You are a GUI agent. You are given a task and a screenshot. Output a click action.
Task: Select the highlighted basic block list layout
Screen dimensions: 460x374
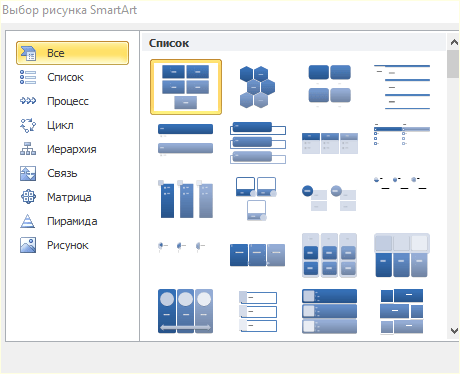point(186,87)
